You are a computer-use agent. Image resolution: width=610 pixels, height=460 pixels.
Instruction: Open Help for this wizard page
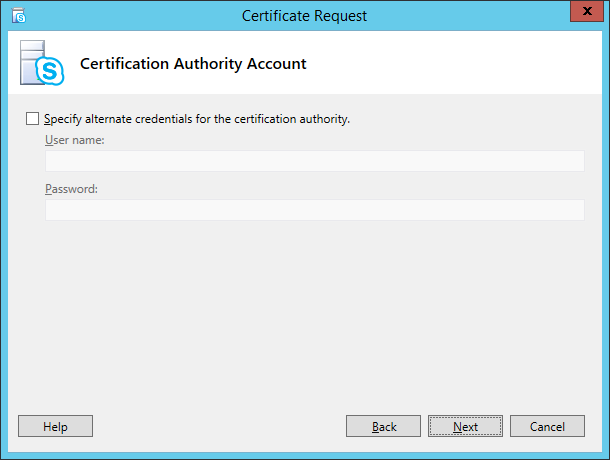pyautogui.click(x=55, y=426)
